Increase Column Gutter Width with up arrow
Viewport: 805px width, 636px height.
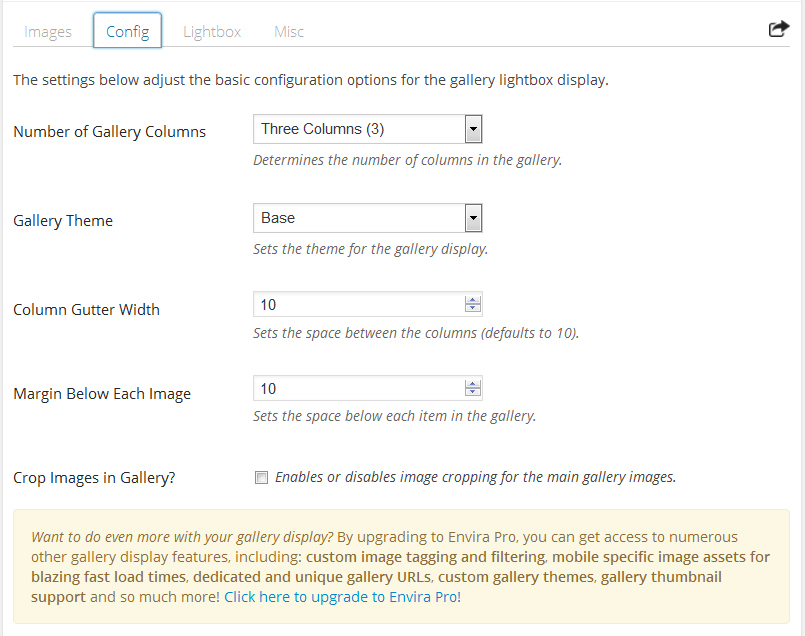click(473, 300)
